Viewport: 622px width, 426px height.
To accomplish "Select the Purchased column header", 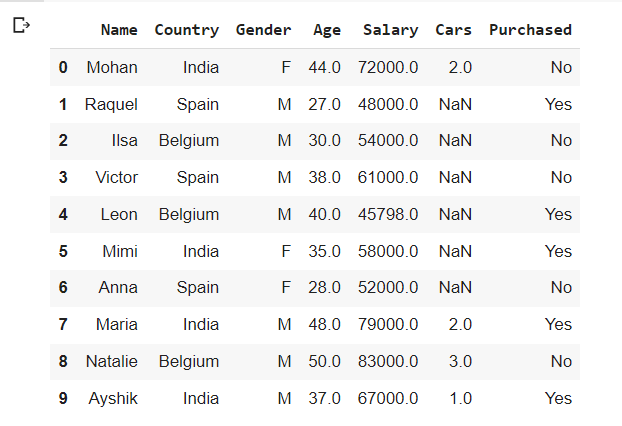I will 530,30.
